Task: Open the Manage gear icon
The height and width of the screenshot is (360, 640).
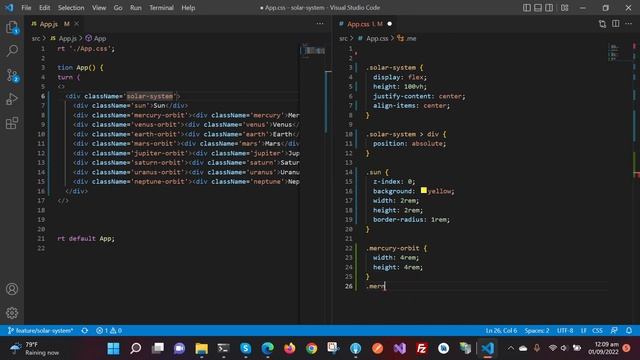Action: click(x=12, y=313)
